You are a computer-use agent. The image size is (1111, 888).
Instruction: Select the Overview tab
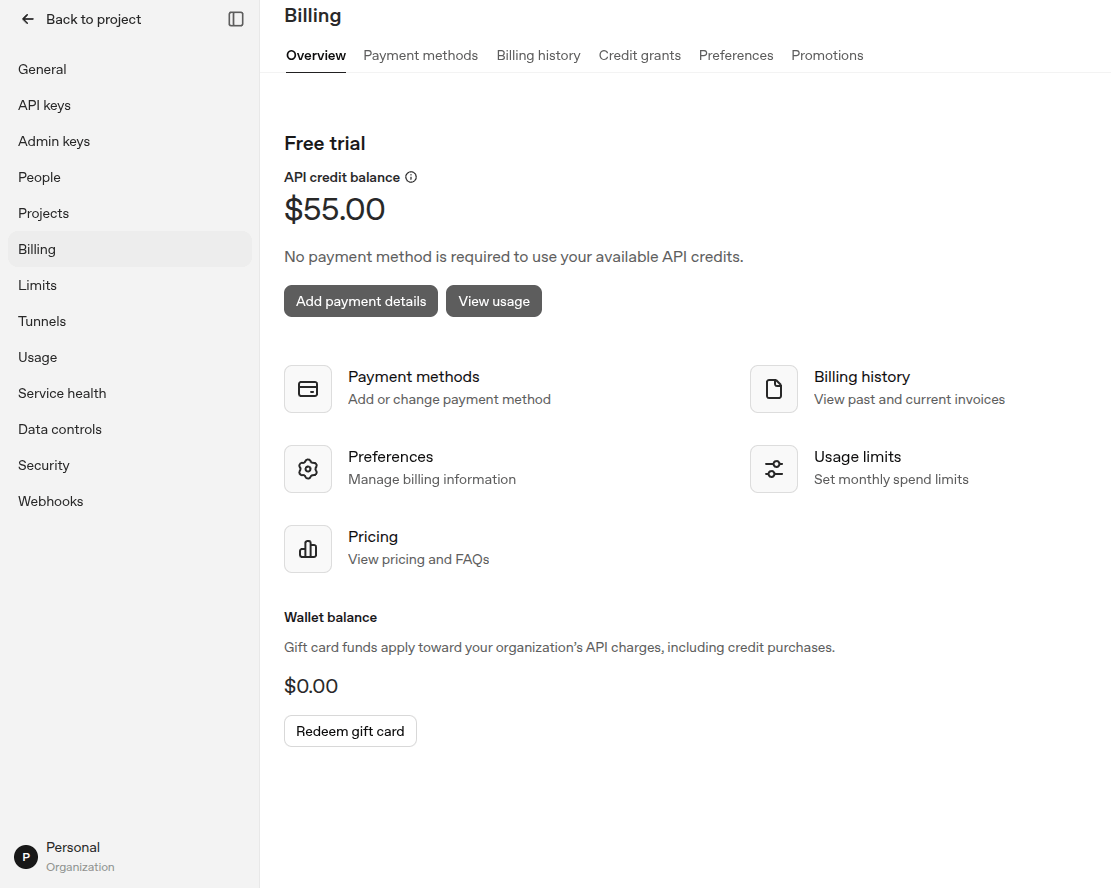[x=316, y=55]
